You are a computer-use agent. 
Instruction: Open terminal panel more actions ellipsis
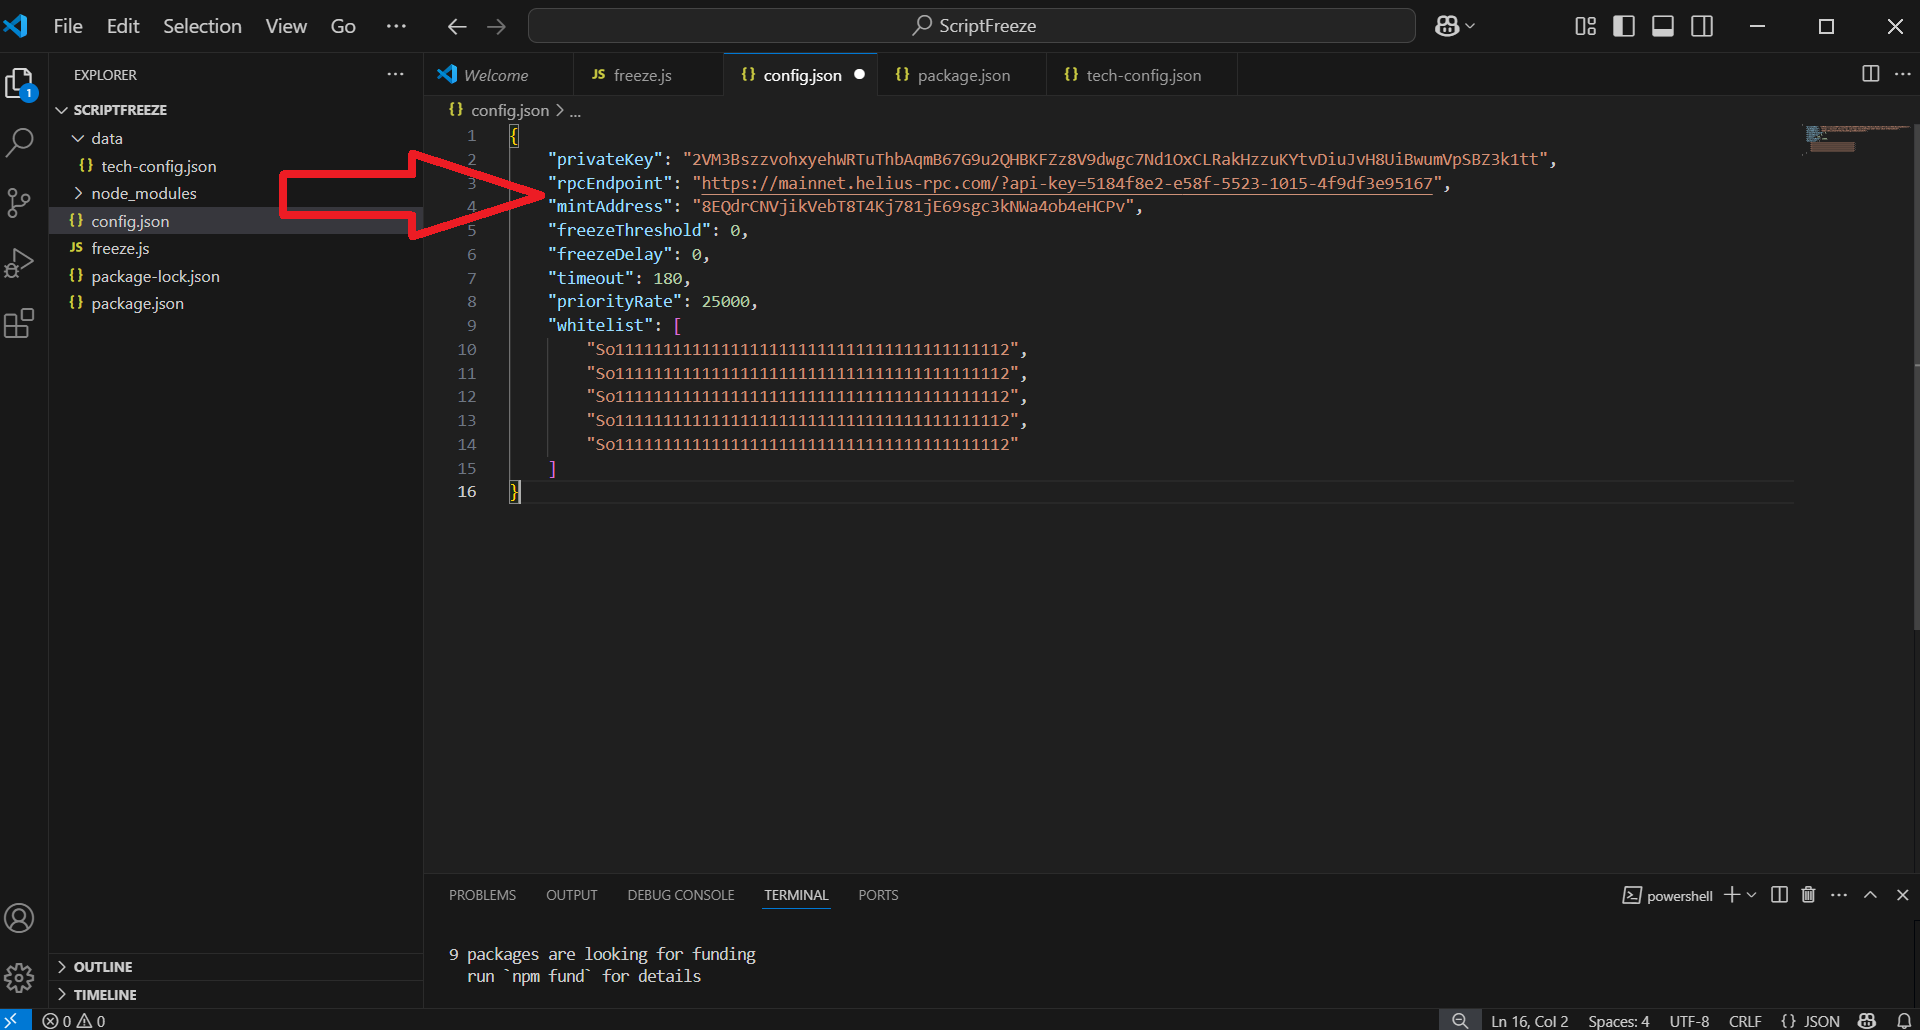[x=1839, y=895]
